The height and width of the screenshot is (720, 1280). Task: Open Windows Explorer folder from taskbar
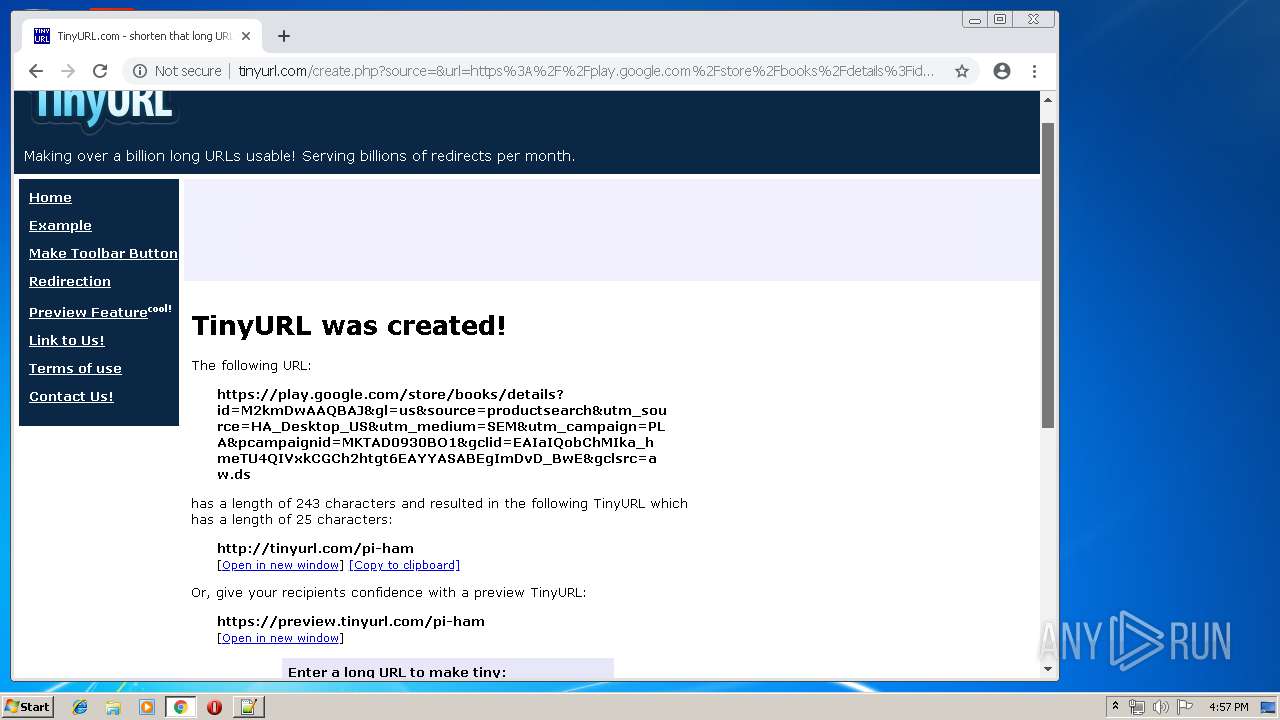click(x=113, y=707)
